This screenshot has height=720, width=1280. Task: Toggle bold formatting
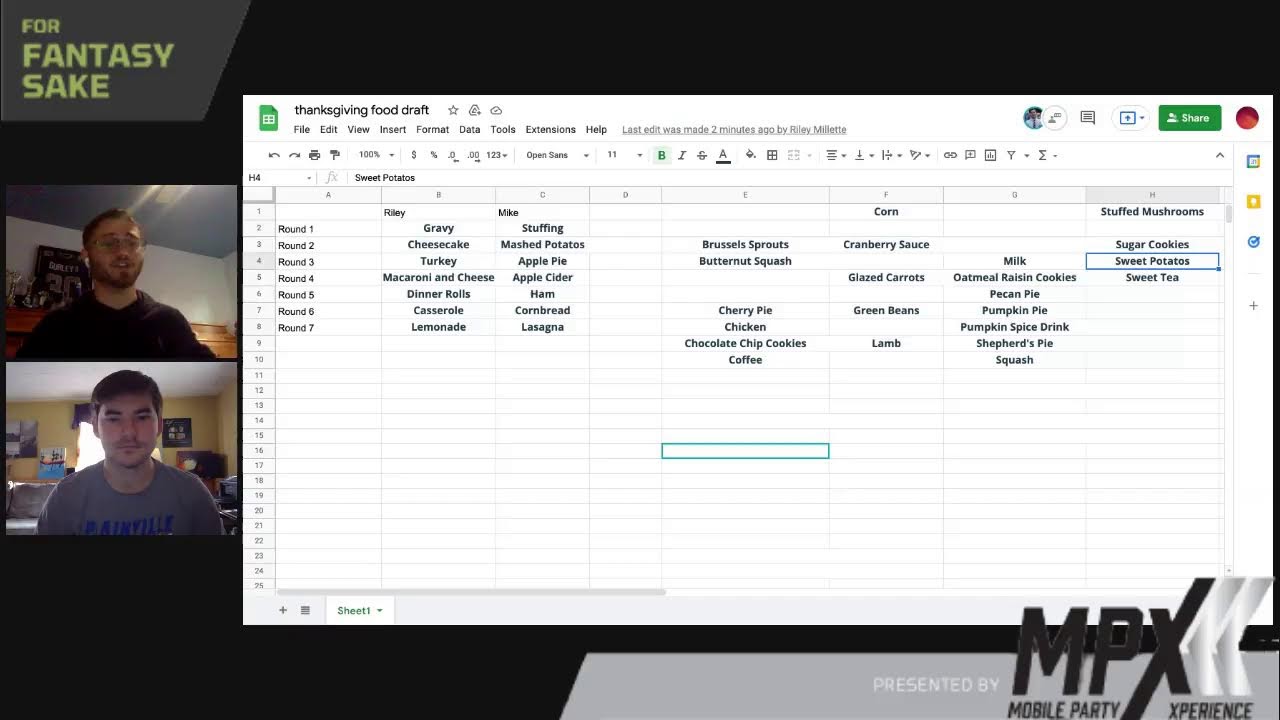661,155
